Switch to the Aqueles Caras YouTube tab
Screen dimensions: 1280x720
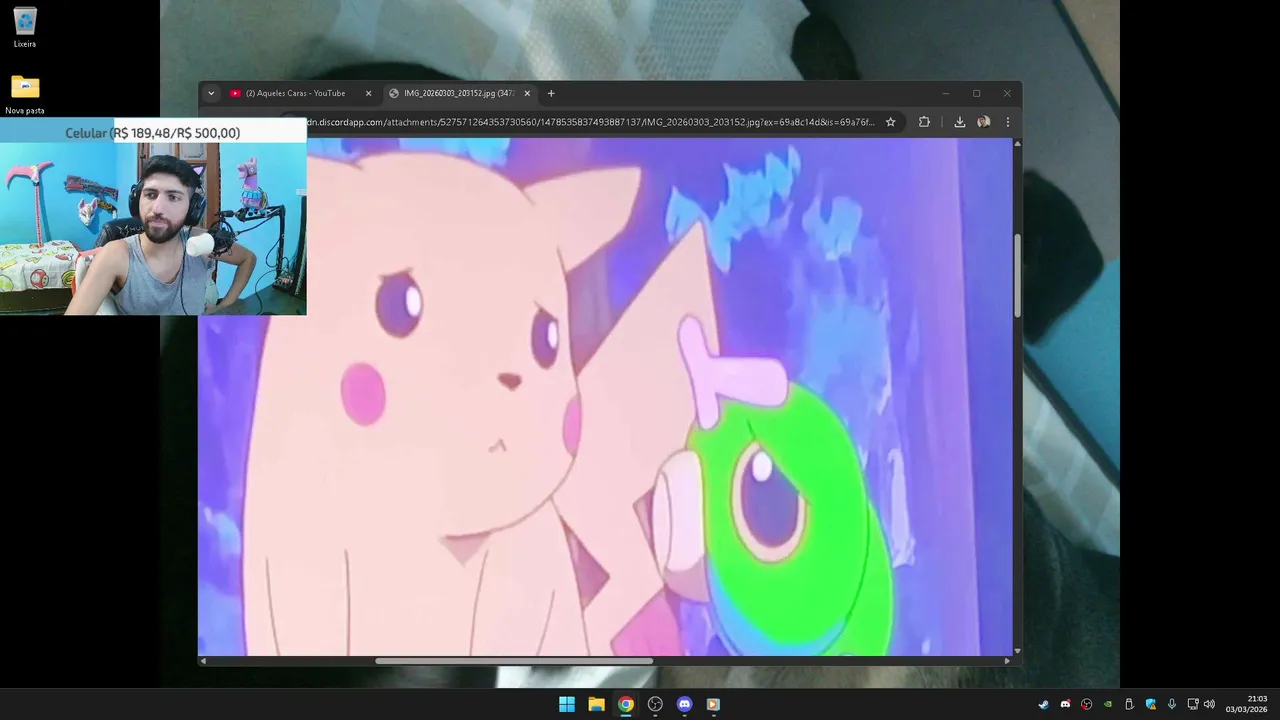(x=300, y=93)
